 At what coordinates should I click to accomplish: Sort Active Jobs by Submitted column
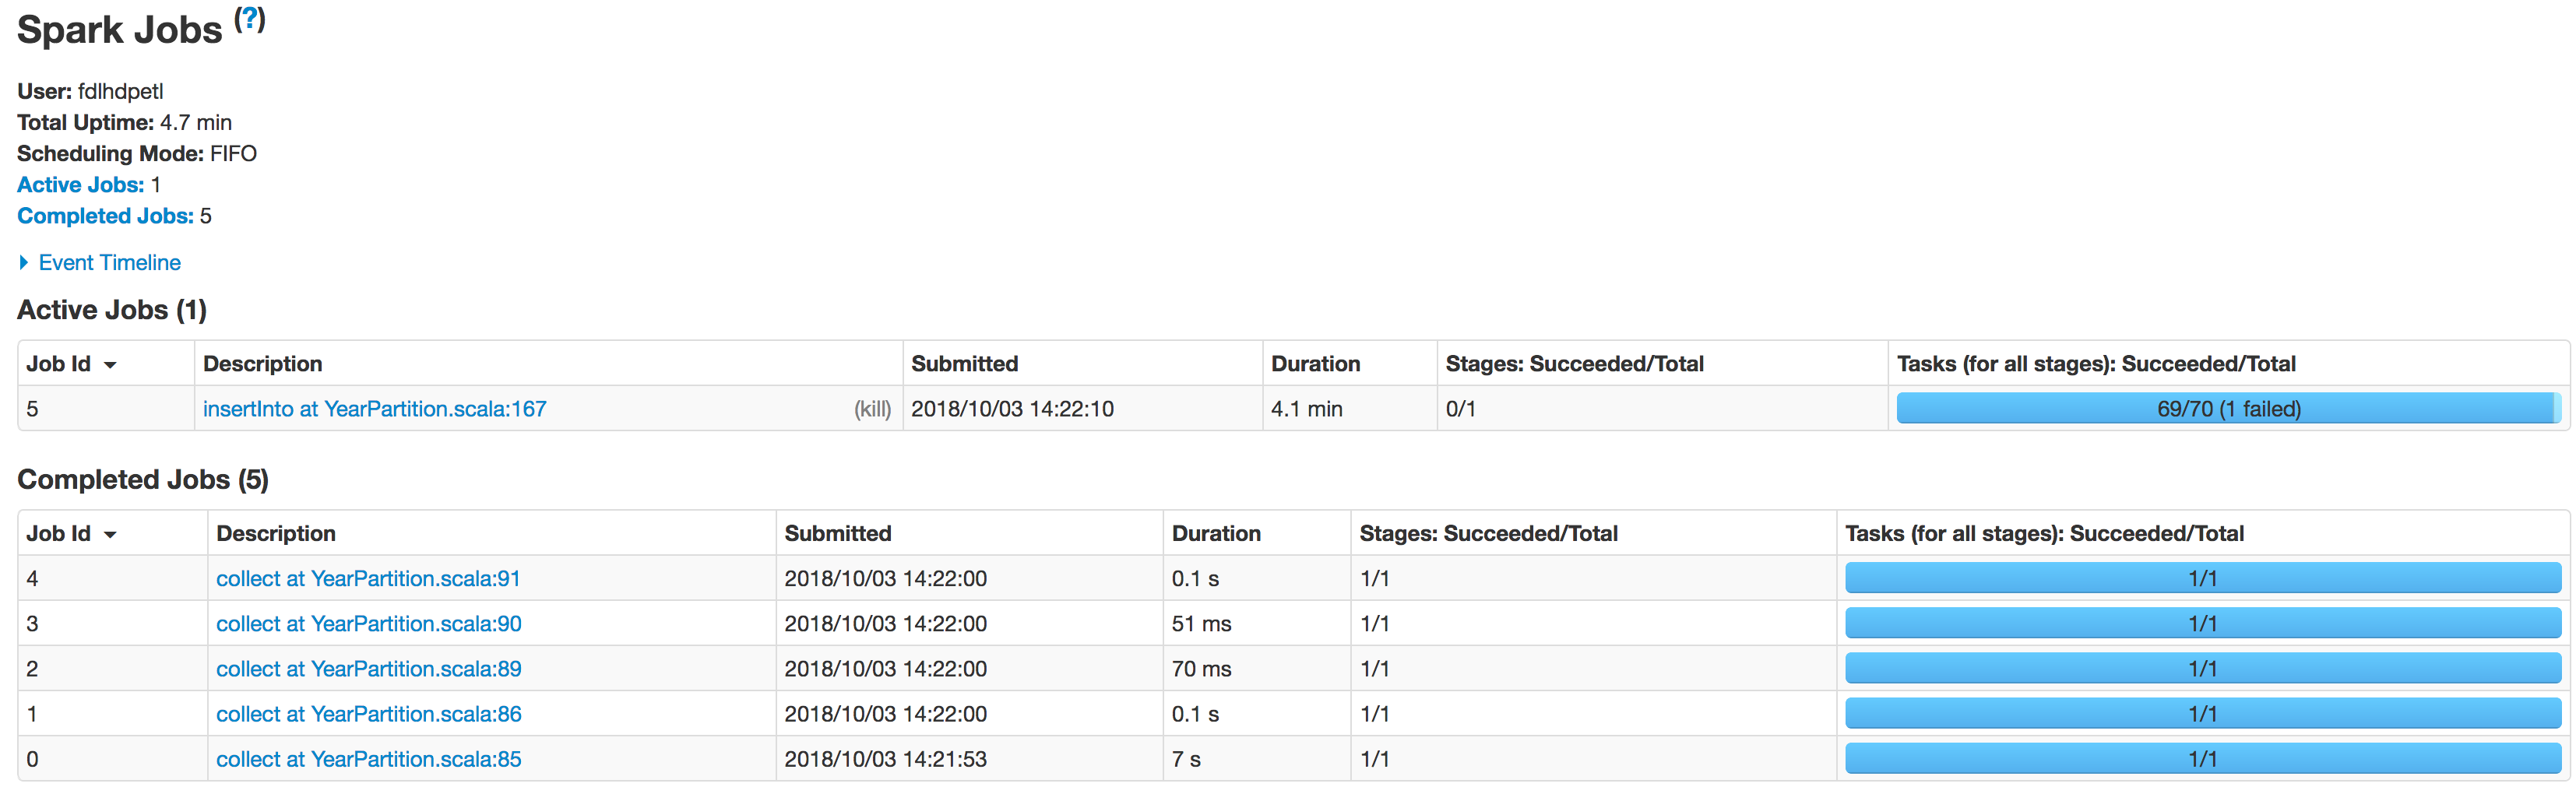(964, 364)
